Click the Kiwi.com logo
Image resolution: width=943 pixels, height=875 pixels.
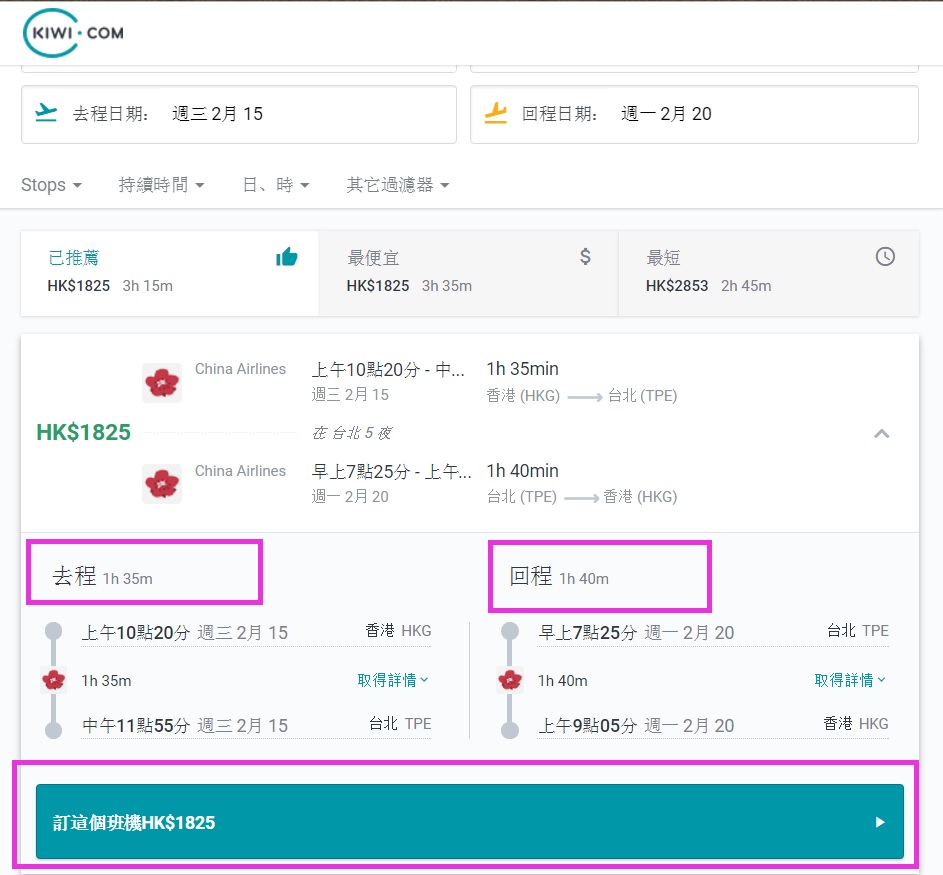(x=73, y=33)
